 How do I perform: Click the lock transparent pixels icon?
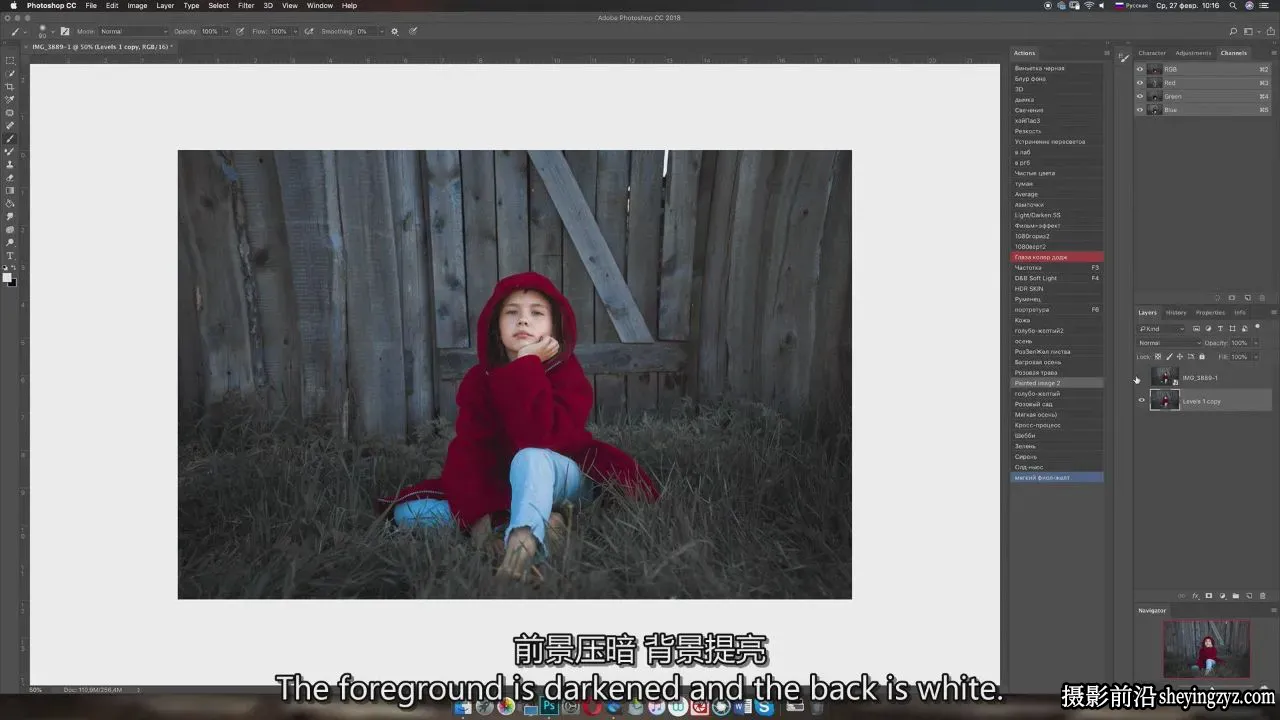[1158, 356]
